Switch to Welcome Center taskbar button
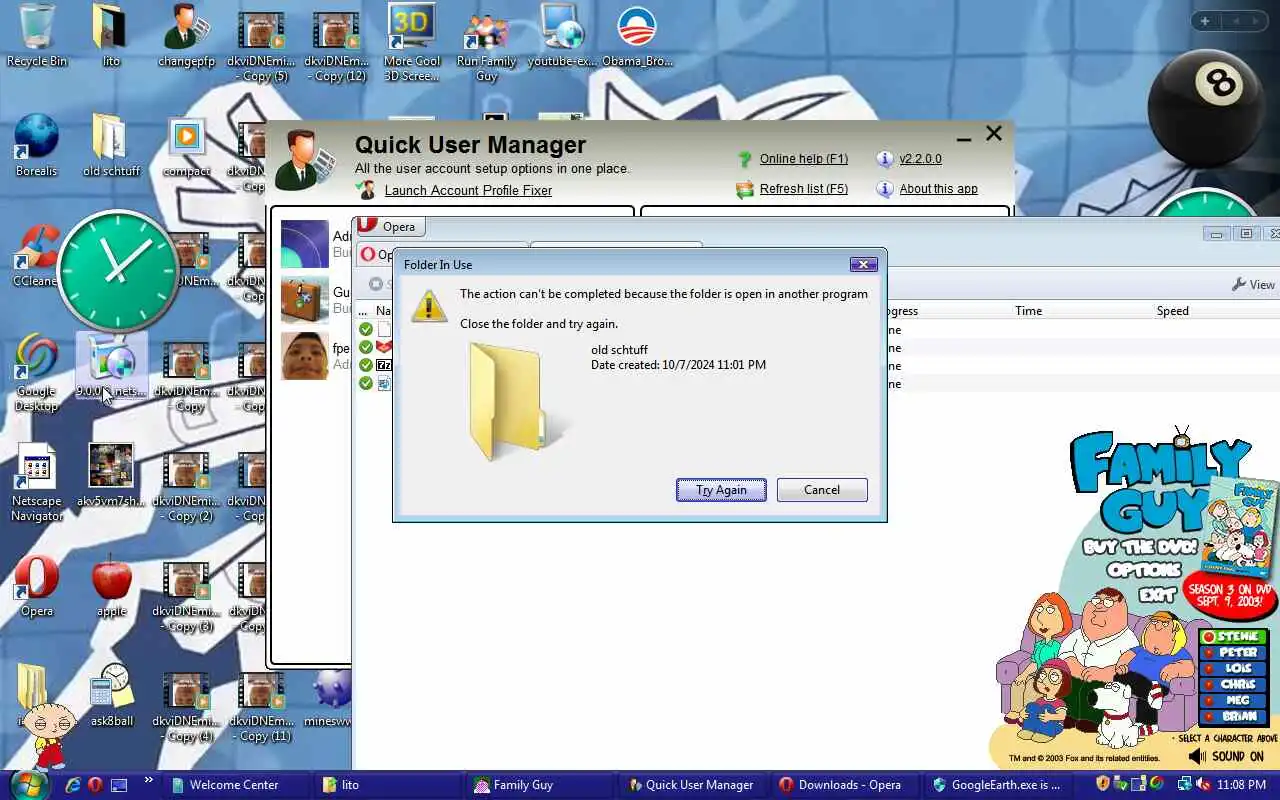This screenshot has height=800, width=1280. click(x=237, y=785)
